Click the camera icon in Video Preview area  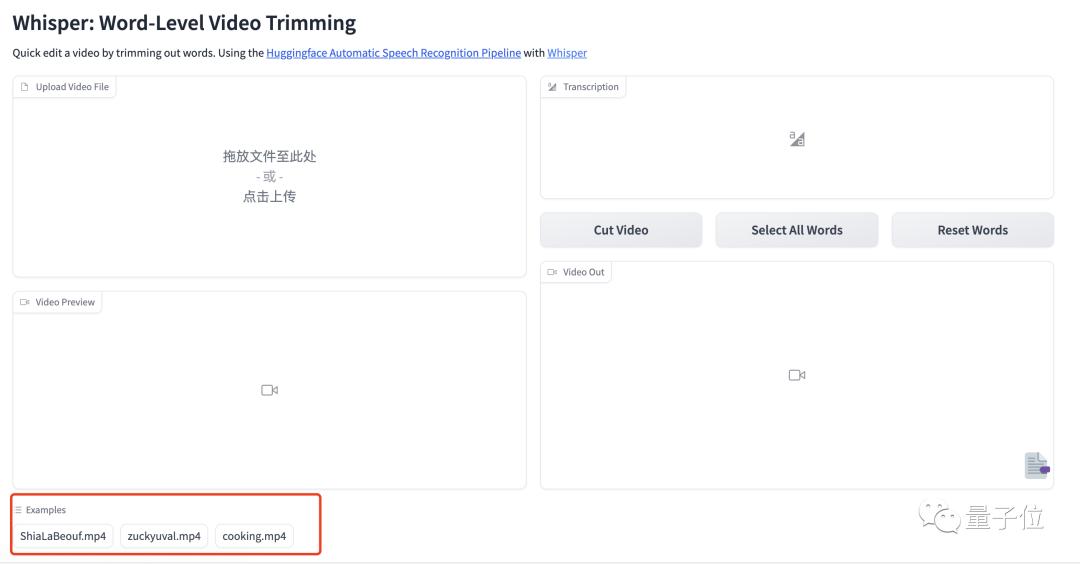click(269, 390)
